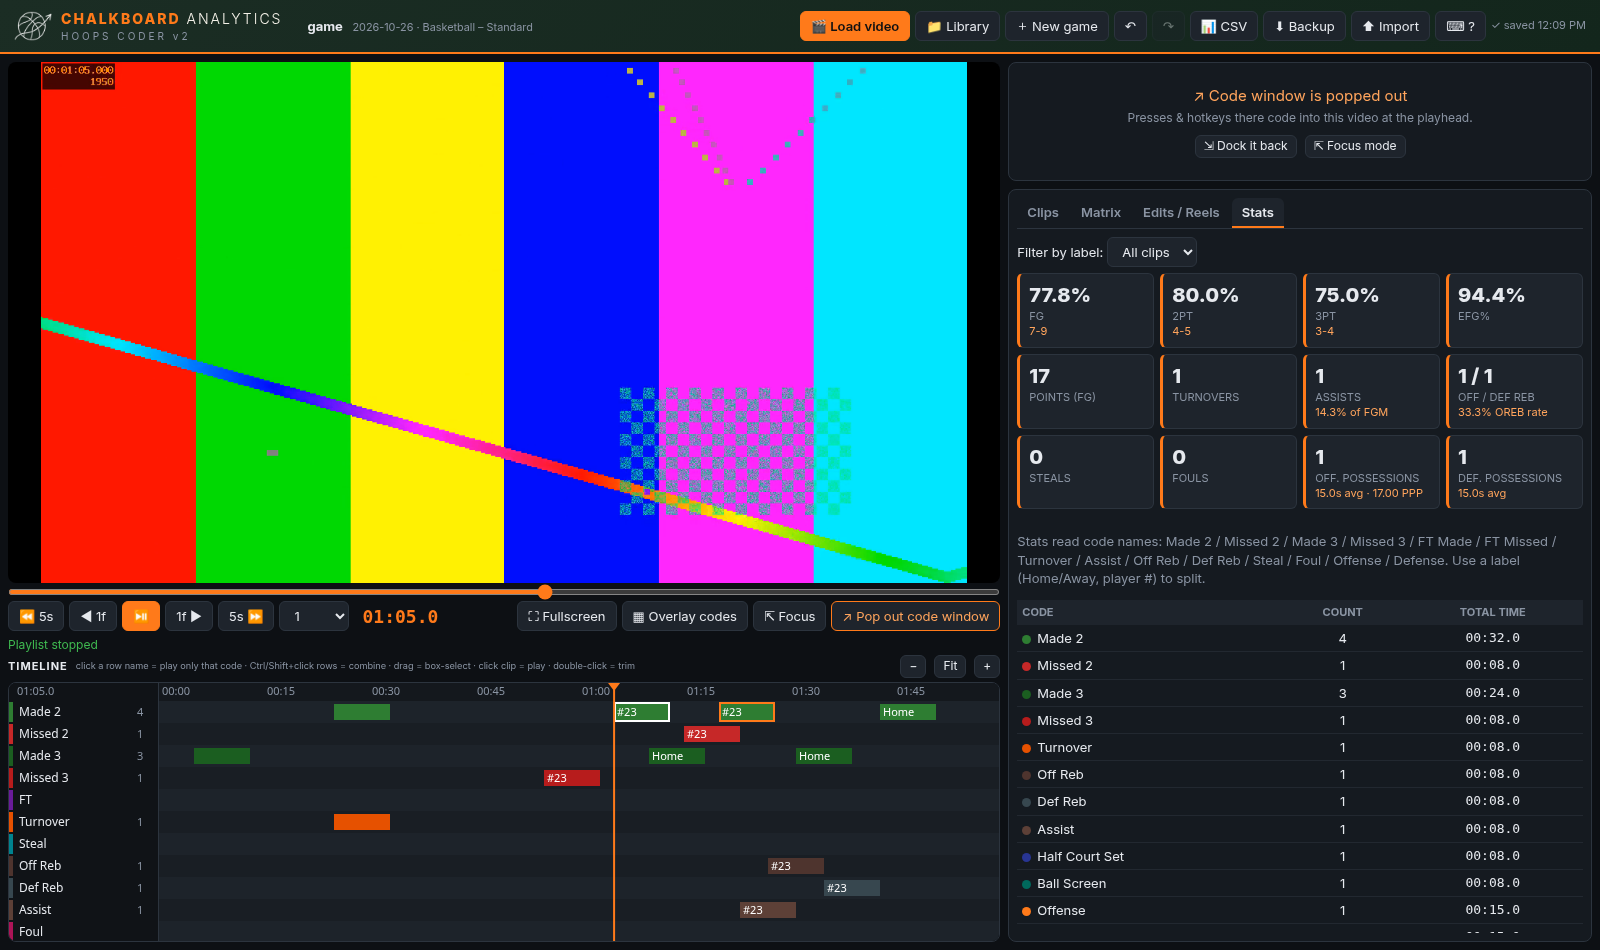Select Turnover orange clip on timeline
Screen dimensions: 1600x950
pyautogui.click(x=362, y=822)
